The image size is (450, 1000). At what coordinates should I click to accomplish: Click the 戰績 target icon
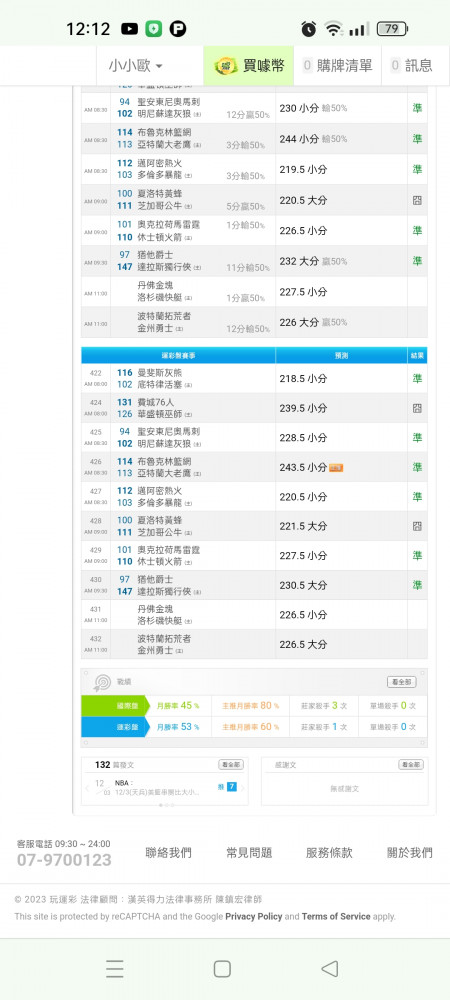pos(102,682)
